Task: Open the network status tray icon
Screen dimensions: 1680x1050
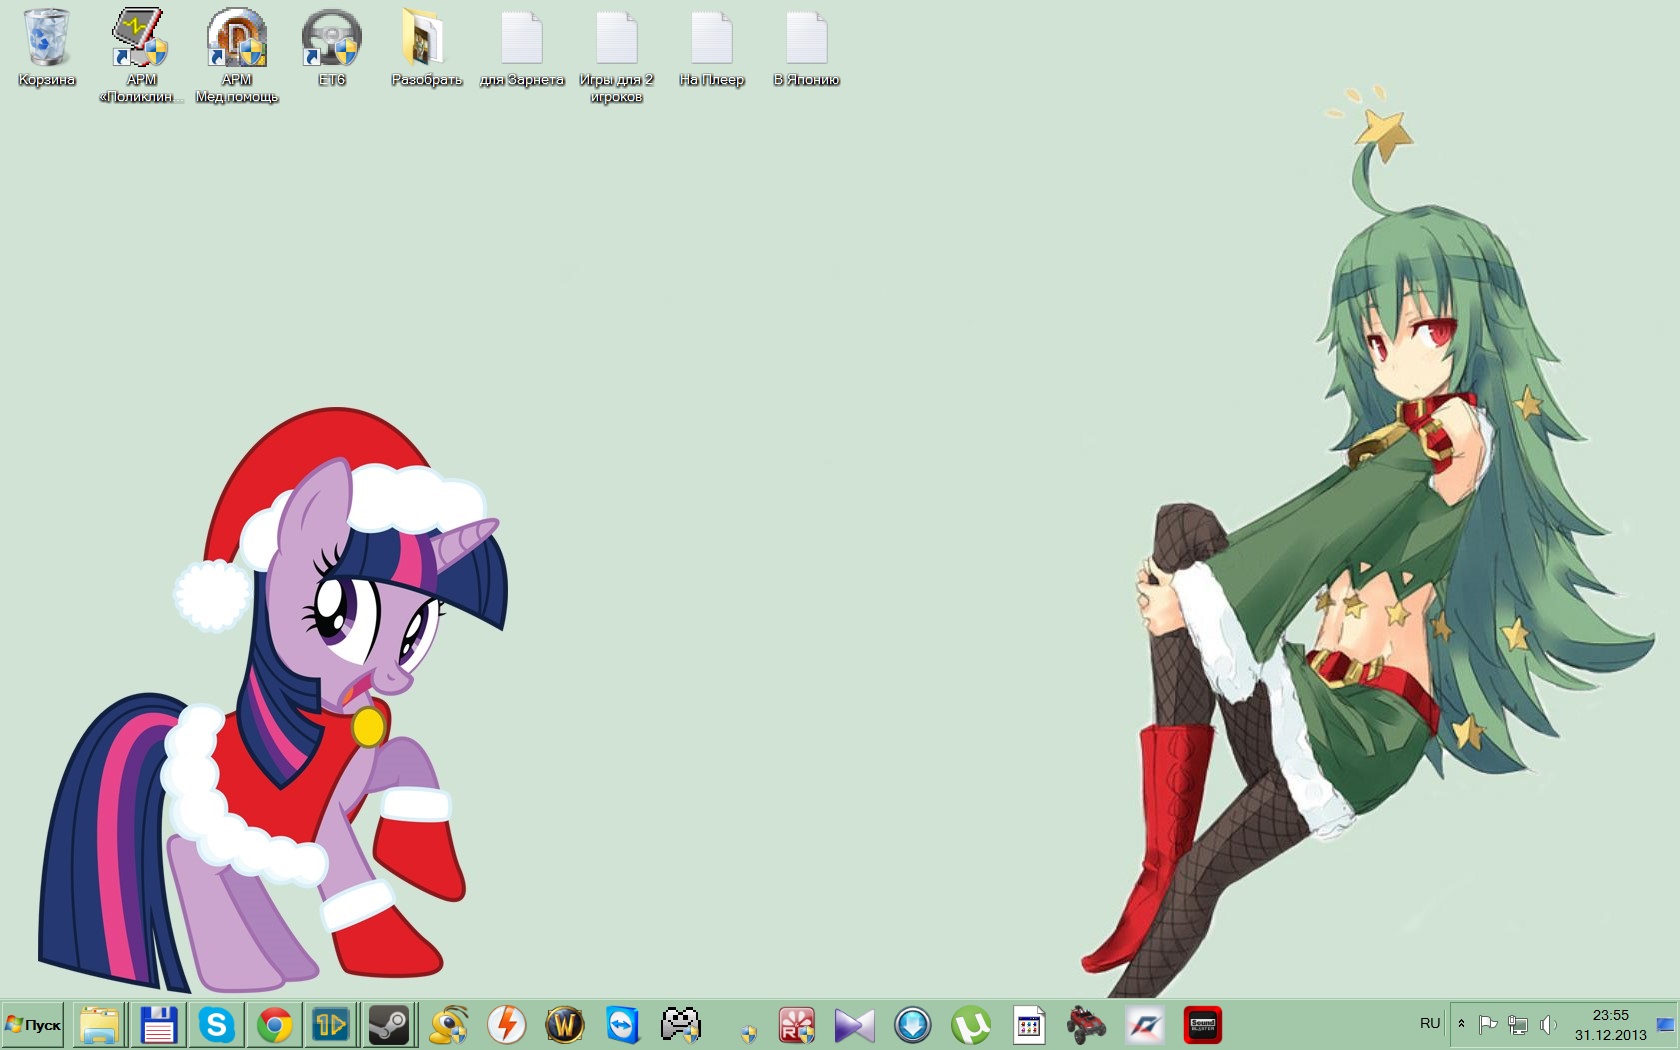Action: [1518, 1025]
